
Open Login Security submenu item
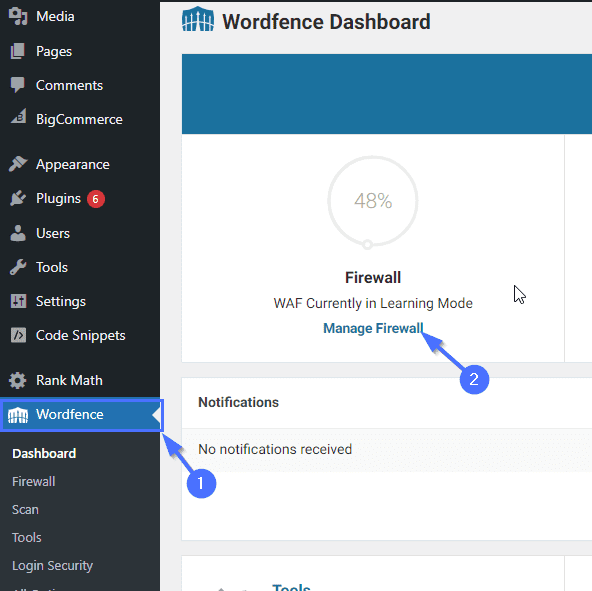pyautogui.click(x=52, y=565)
